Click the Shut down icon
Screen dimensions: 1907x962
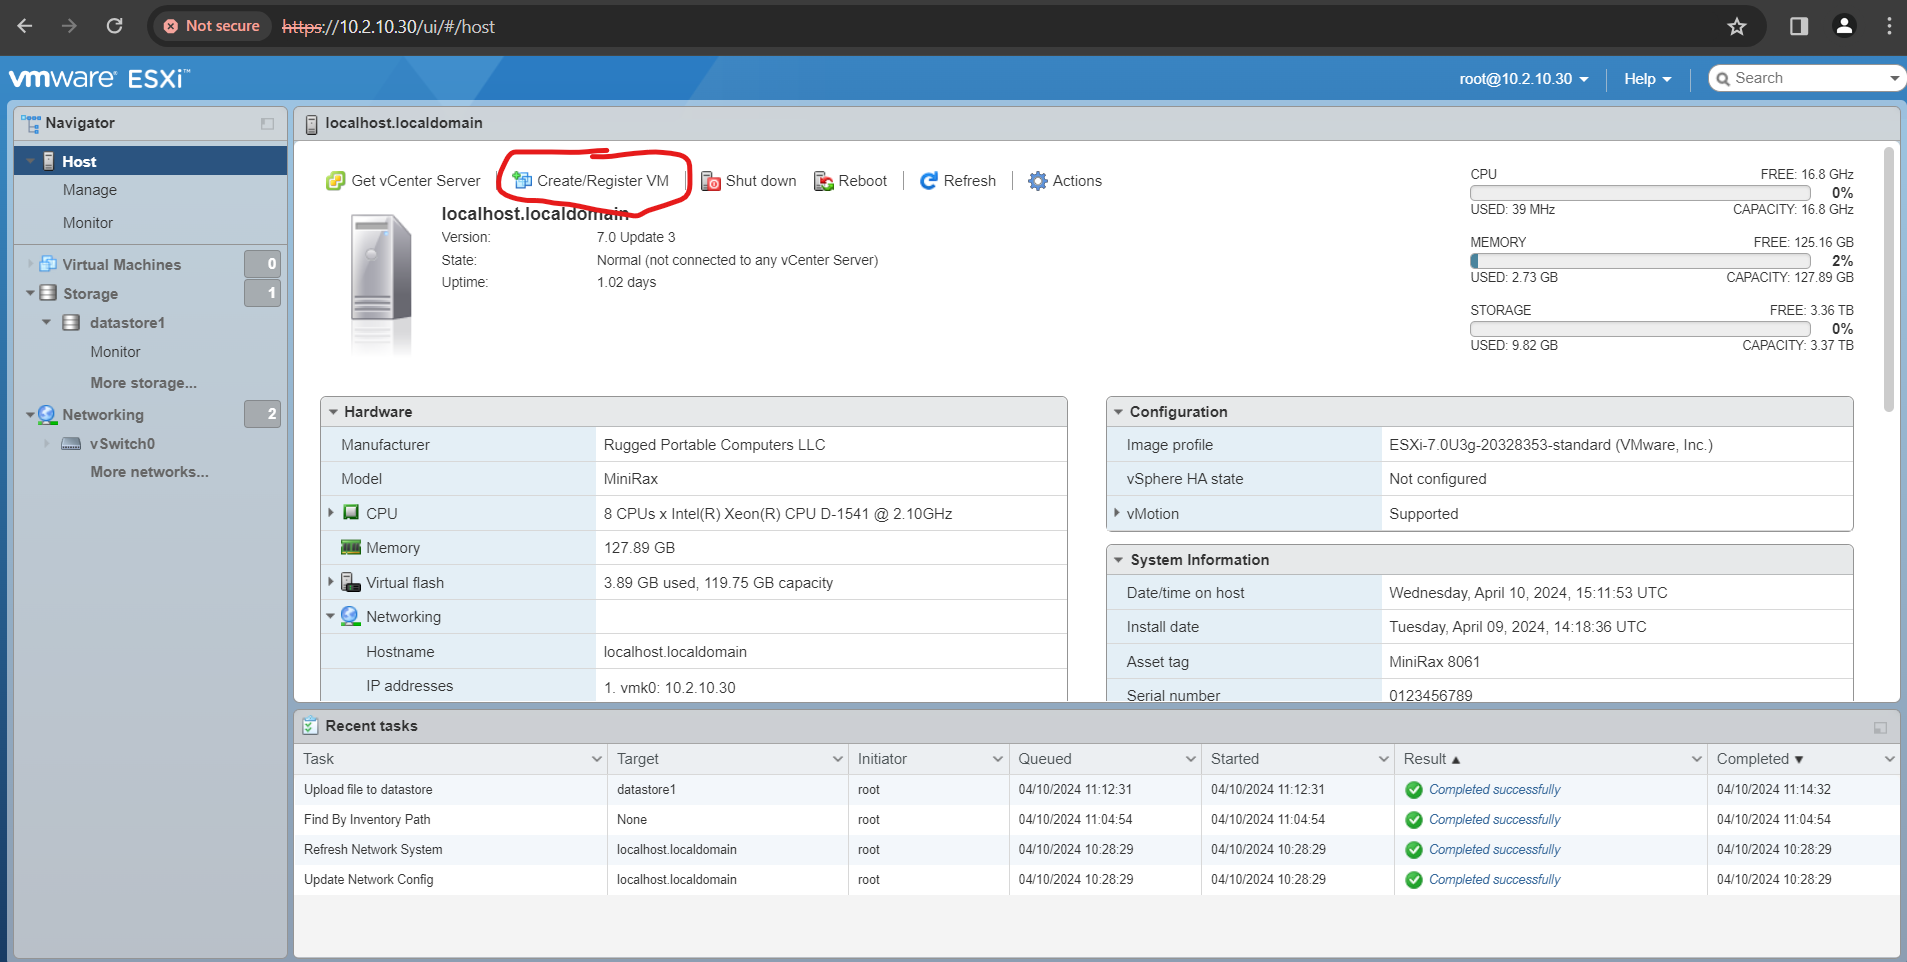(711, 181)
